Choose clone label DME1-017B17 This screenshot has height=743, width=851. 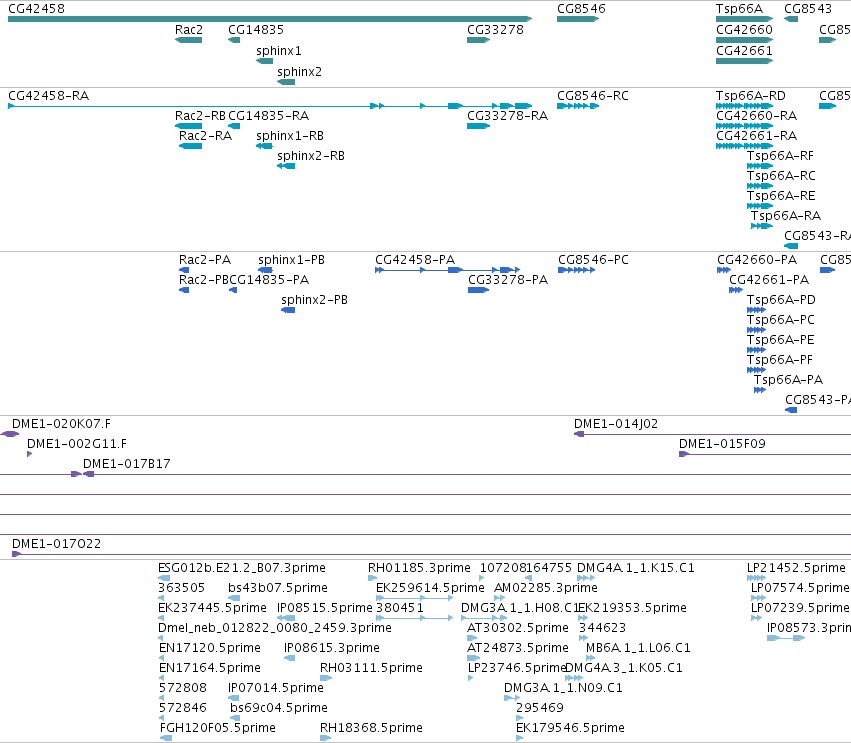[126, 465]
